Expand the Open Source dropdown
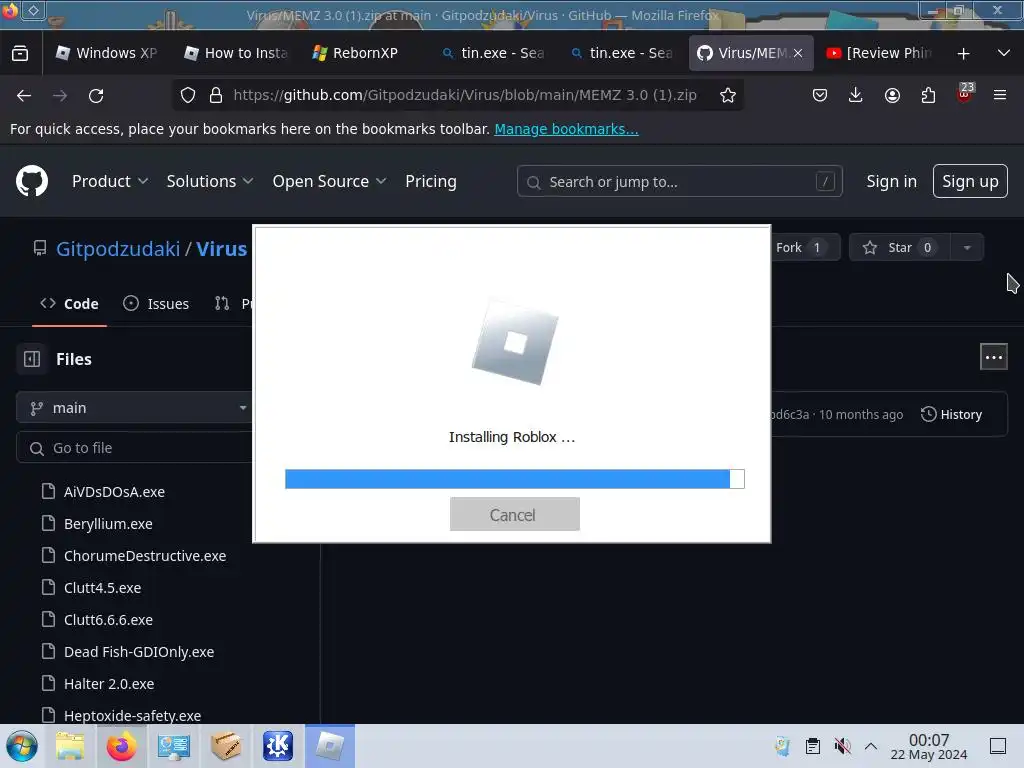This screenshot has height=768, width=1024. tap(329, 181)
